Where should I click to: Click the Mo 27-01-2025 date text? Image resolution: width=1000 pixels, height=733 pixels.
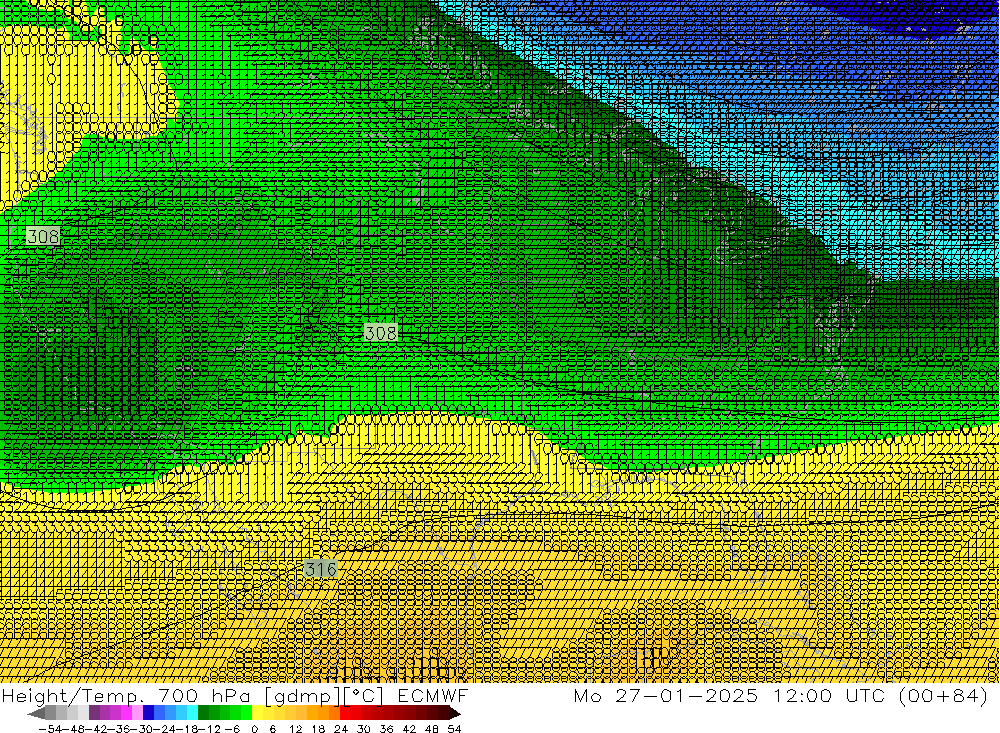pyautogui.click(x=666, y=695)
